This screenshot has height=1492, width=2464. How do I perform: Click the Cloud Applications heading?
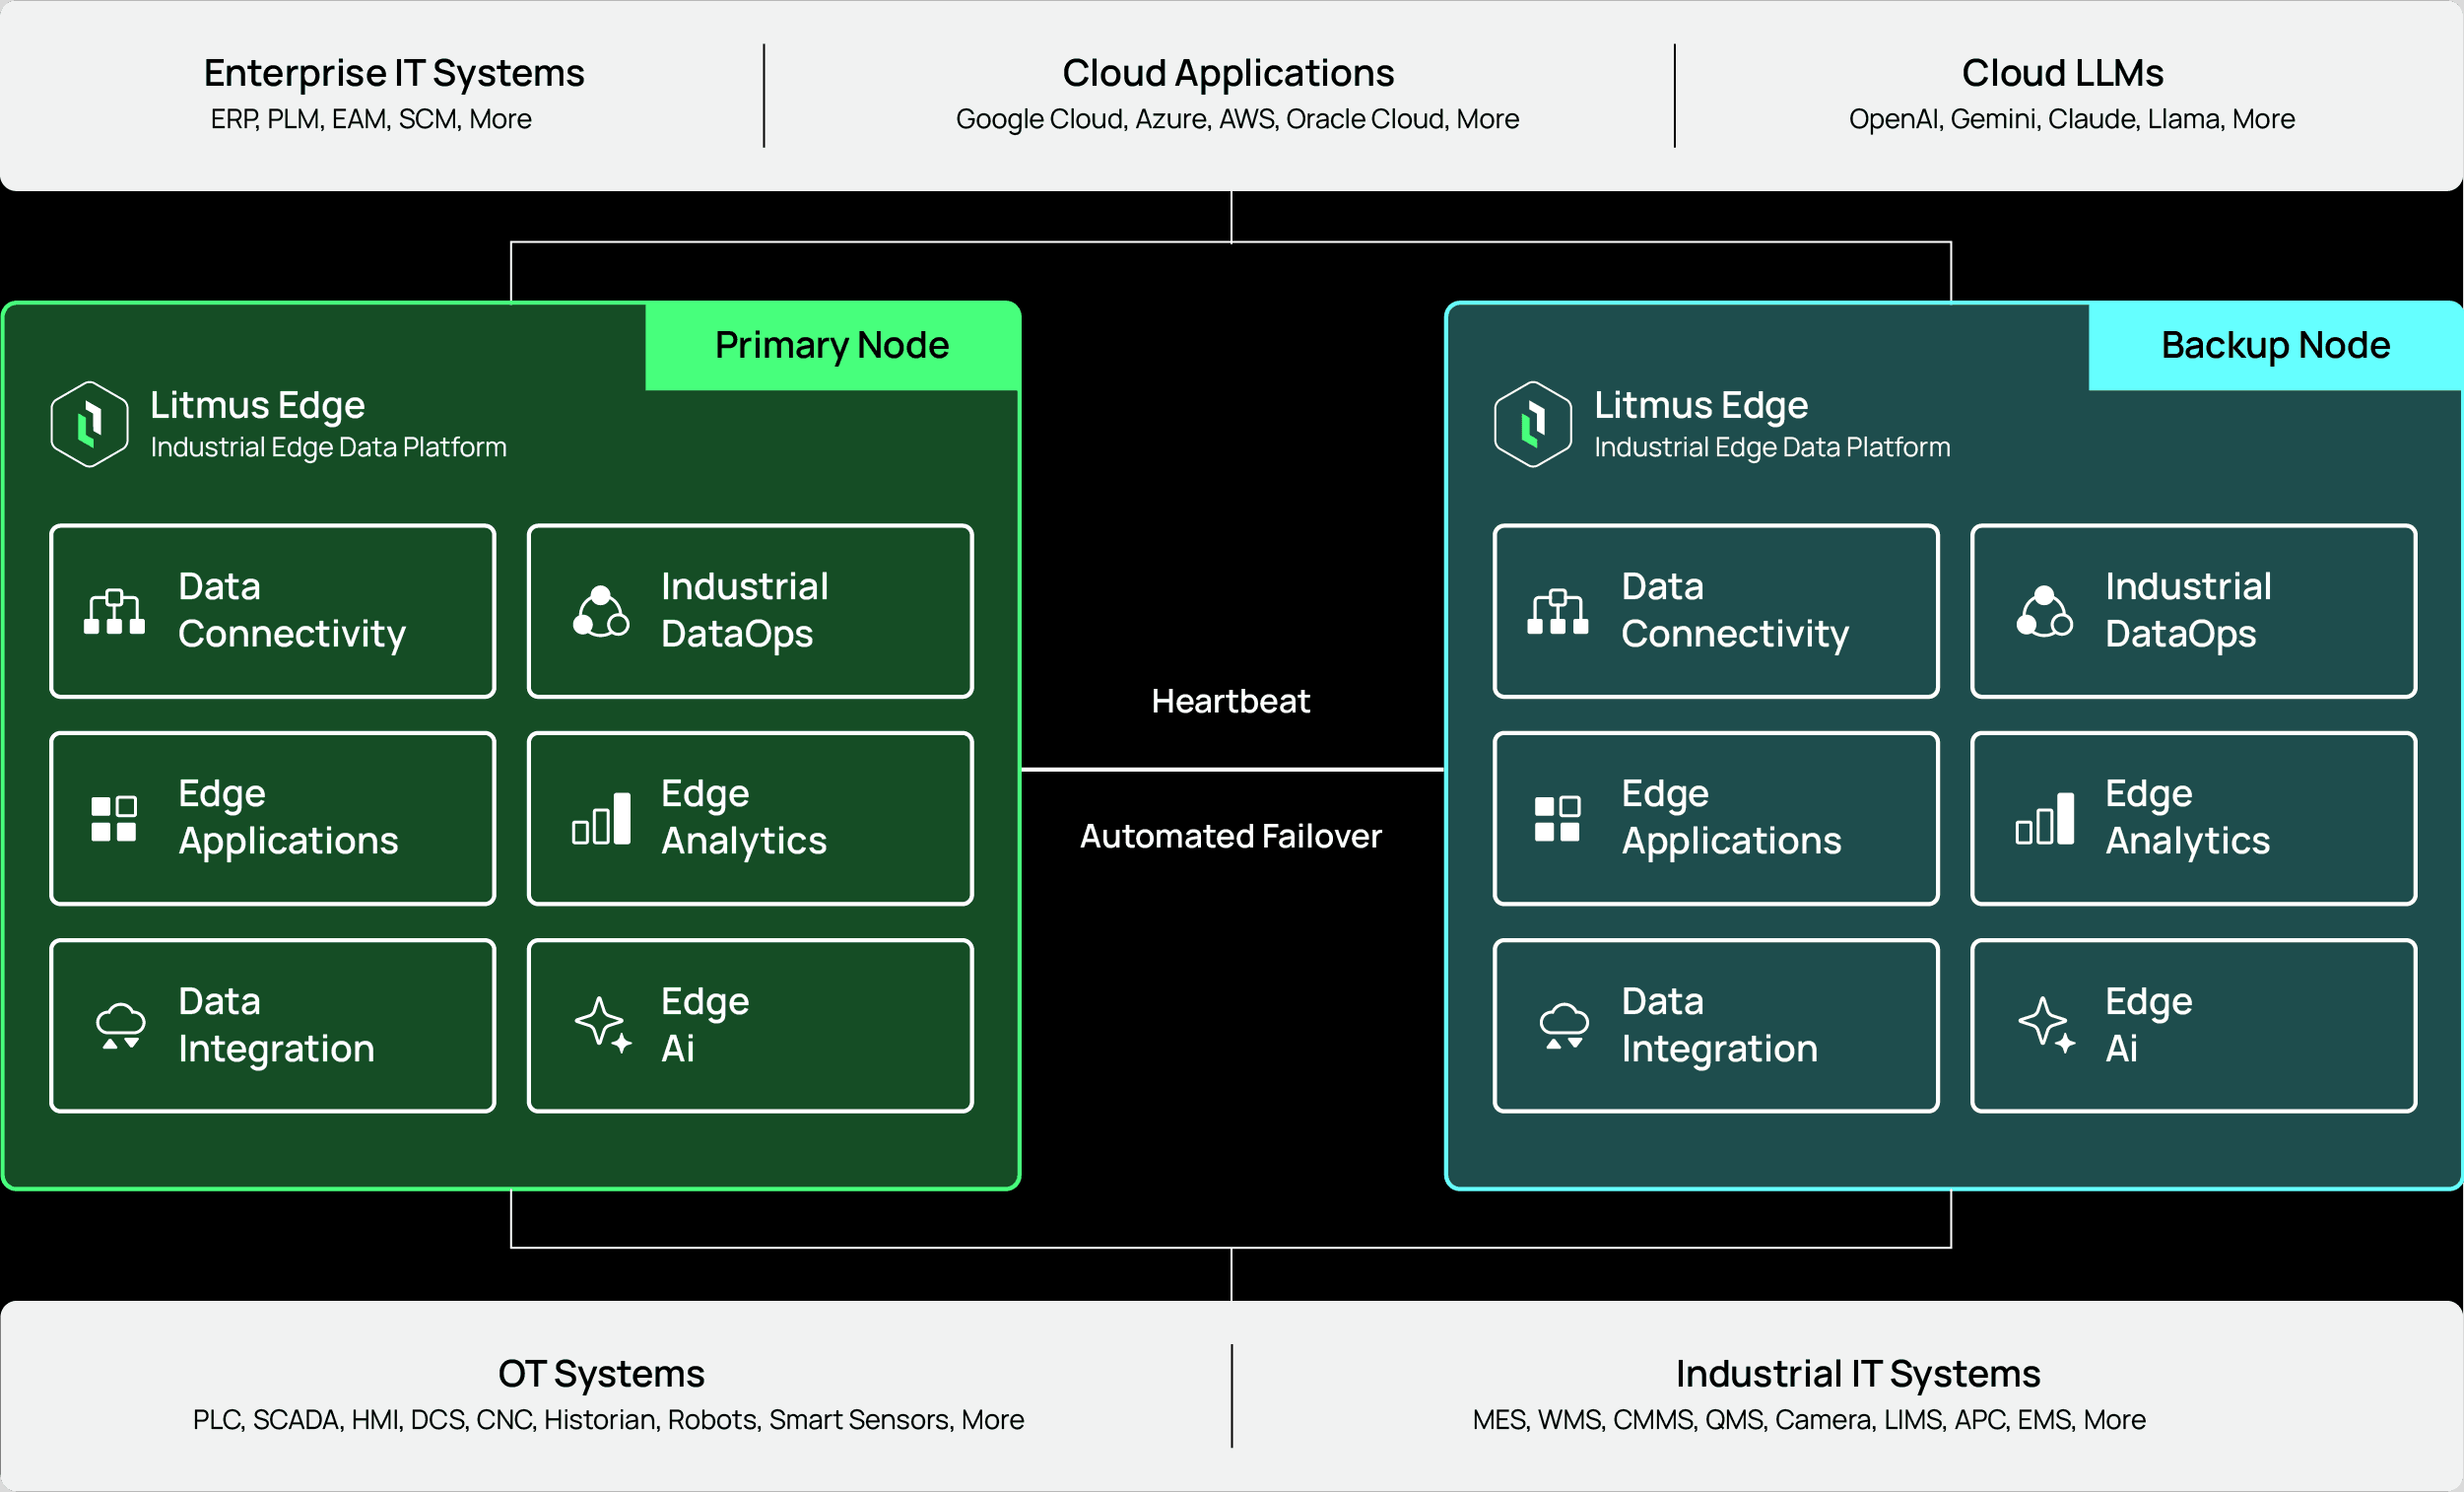click(1228, 73)
